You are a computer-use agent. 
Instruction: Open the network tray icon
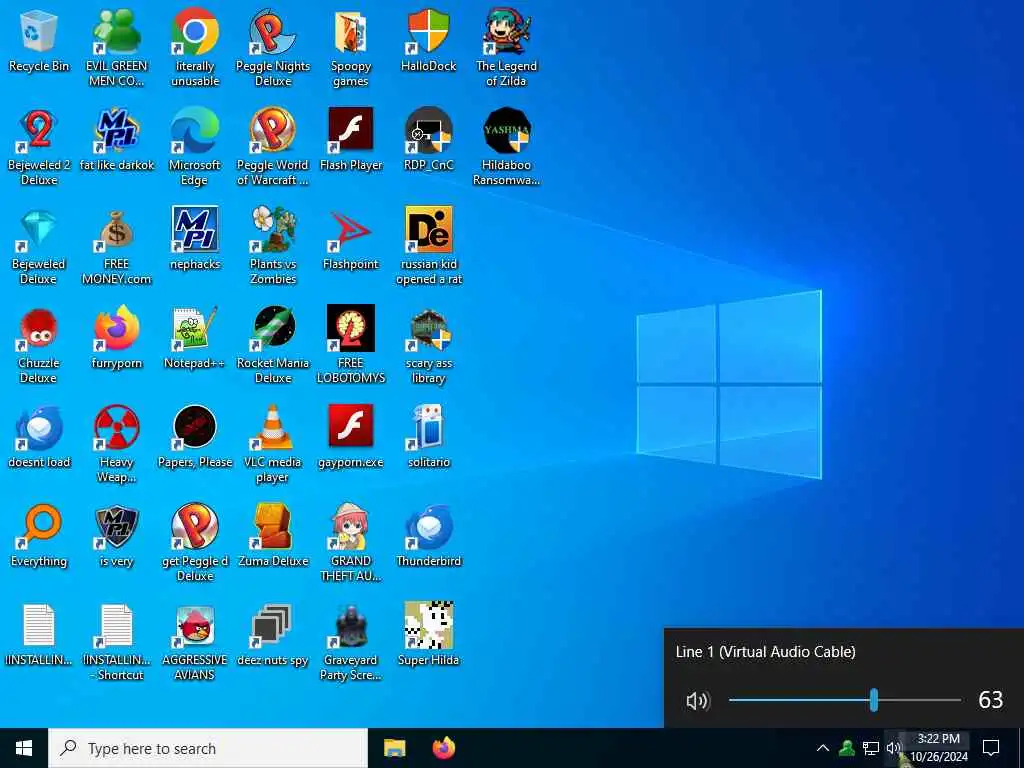click(871, 748)
